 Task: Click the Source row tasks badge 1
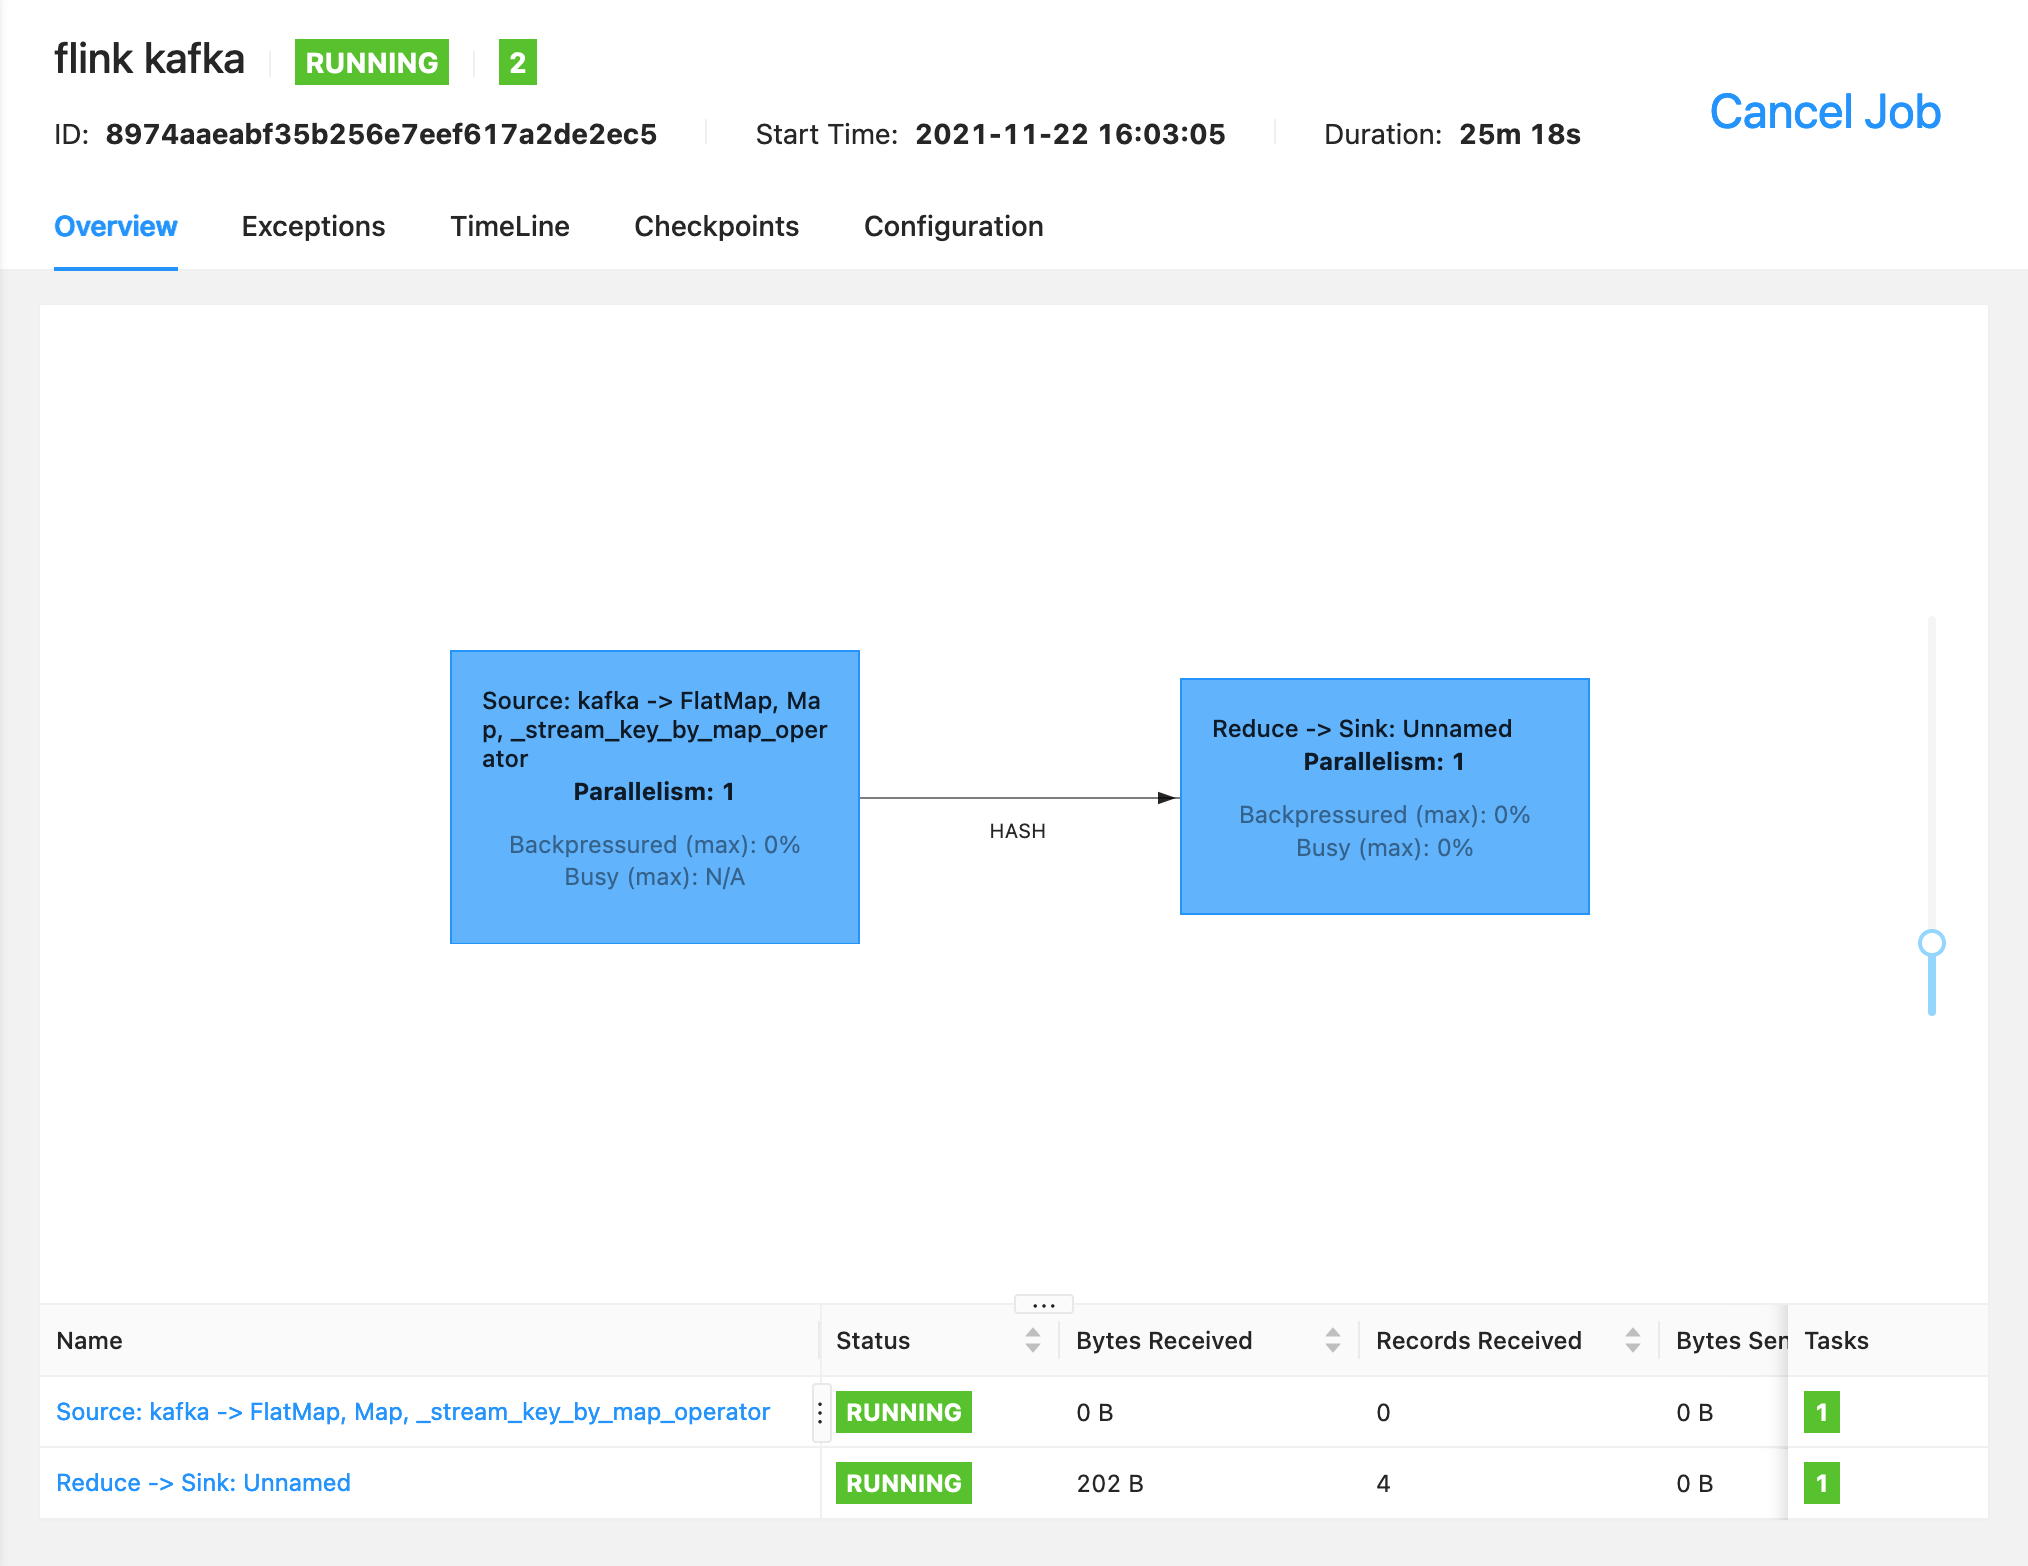pos(1821,1412)
